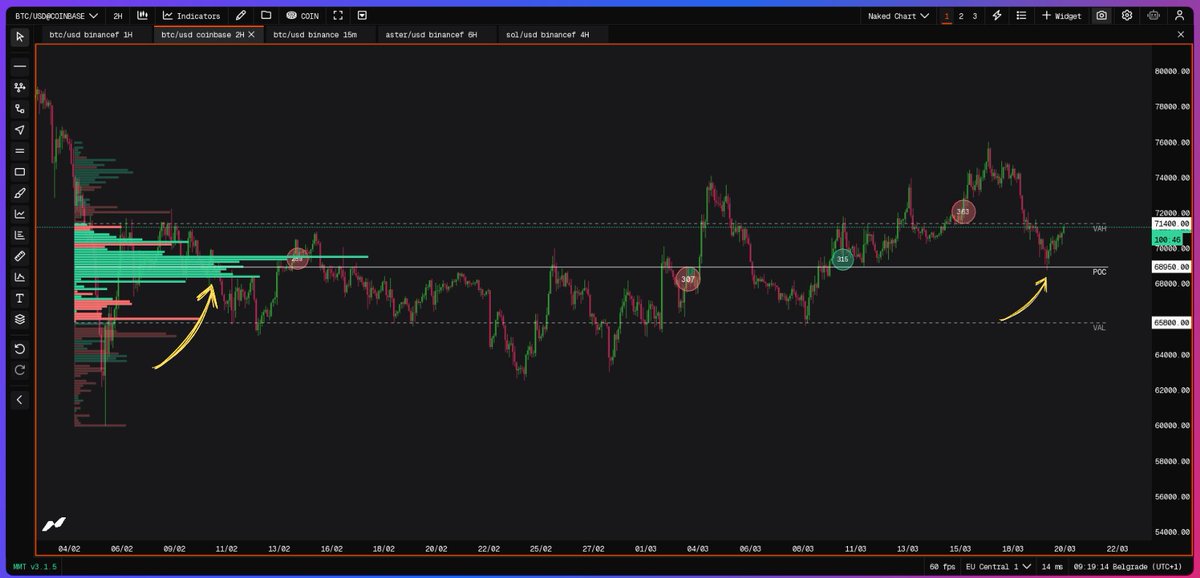Select the cursor pointer tool
This screenshot has width=1200, height=578.
[x=20, y=37]
